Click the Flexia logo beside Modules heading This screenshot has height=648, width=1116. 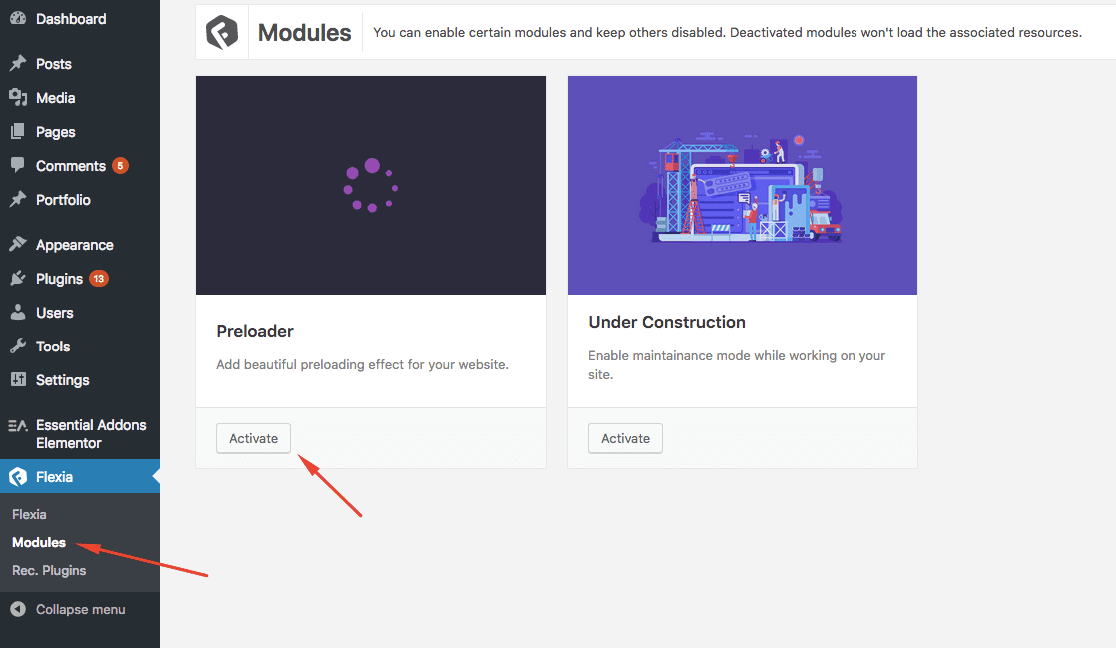(222, 32)
